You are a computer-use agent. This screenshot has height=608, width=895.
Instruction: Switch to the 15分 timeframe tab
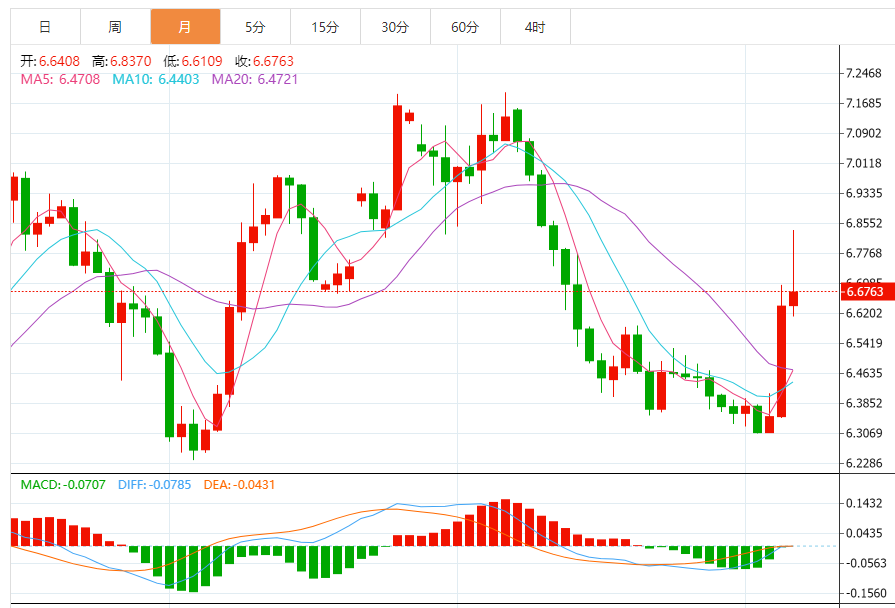(325, 27)
